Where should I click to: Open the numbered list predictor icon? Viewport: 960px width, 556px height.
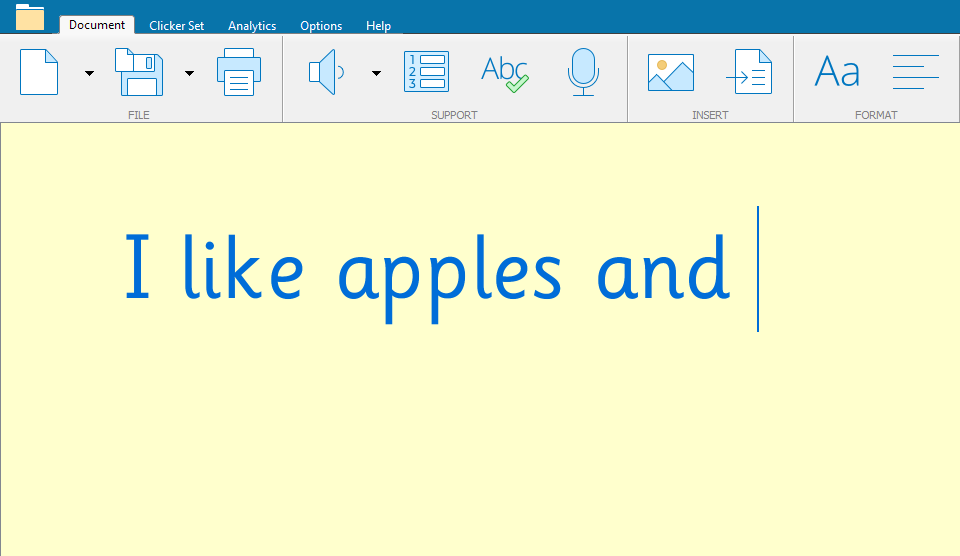(x=426, y=72)
